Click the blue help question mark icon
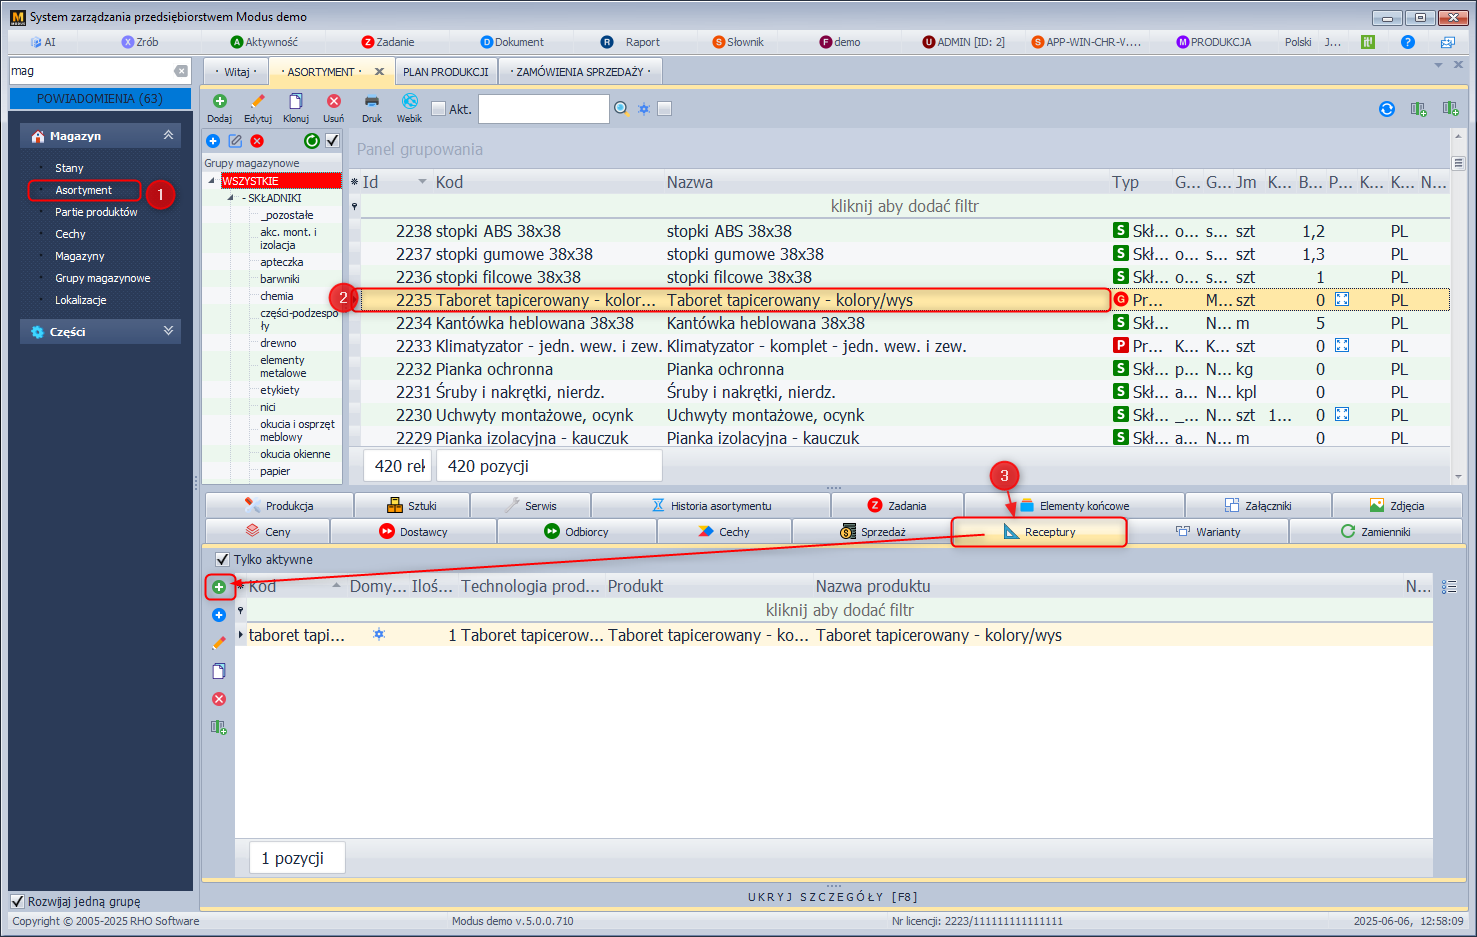Viewport: 1477px width, 937px height. tap(1407, 42)
